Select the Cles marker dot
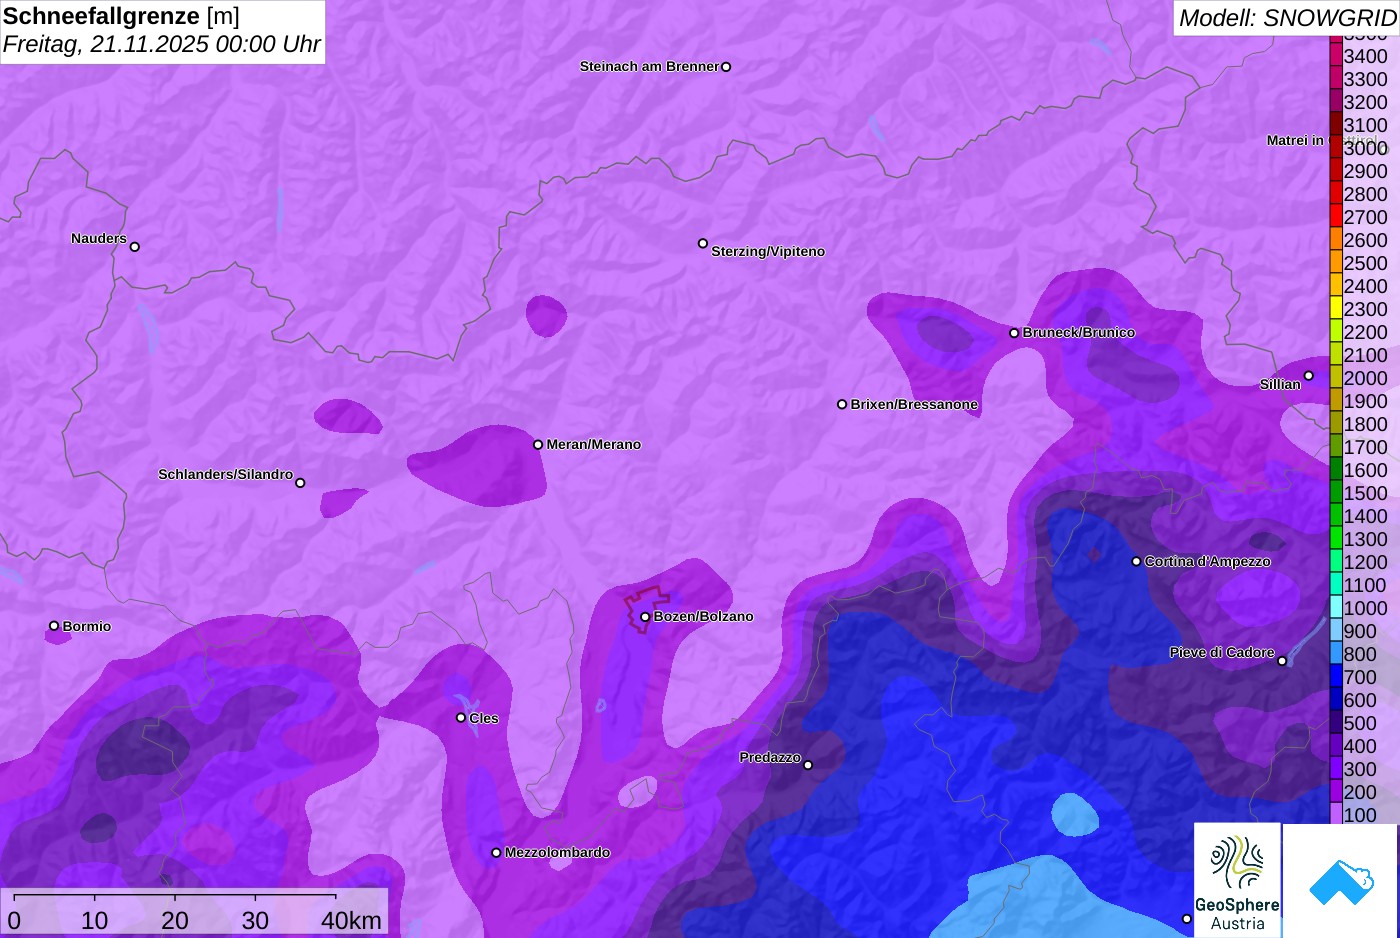The height and width of the screenshot is (938, 1400). point(461,718)
